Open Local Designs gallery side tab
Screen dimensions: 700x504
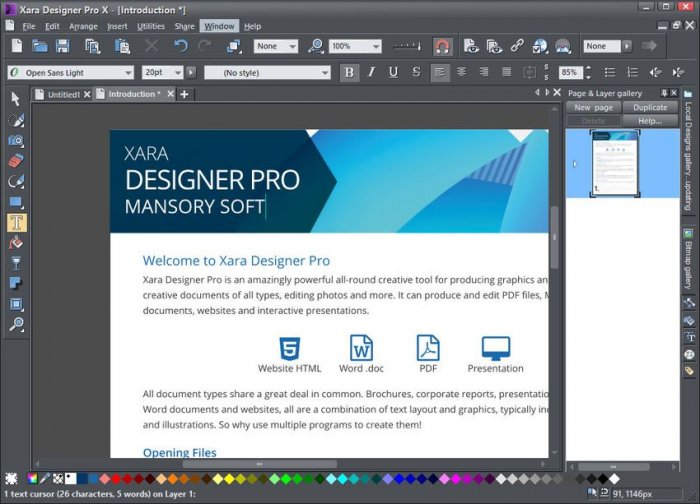[688, 152]
